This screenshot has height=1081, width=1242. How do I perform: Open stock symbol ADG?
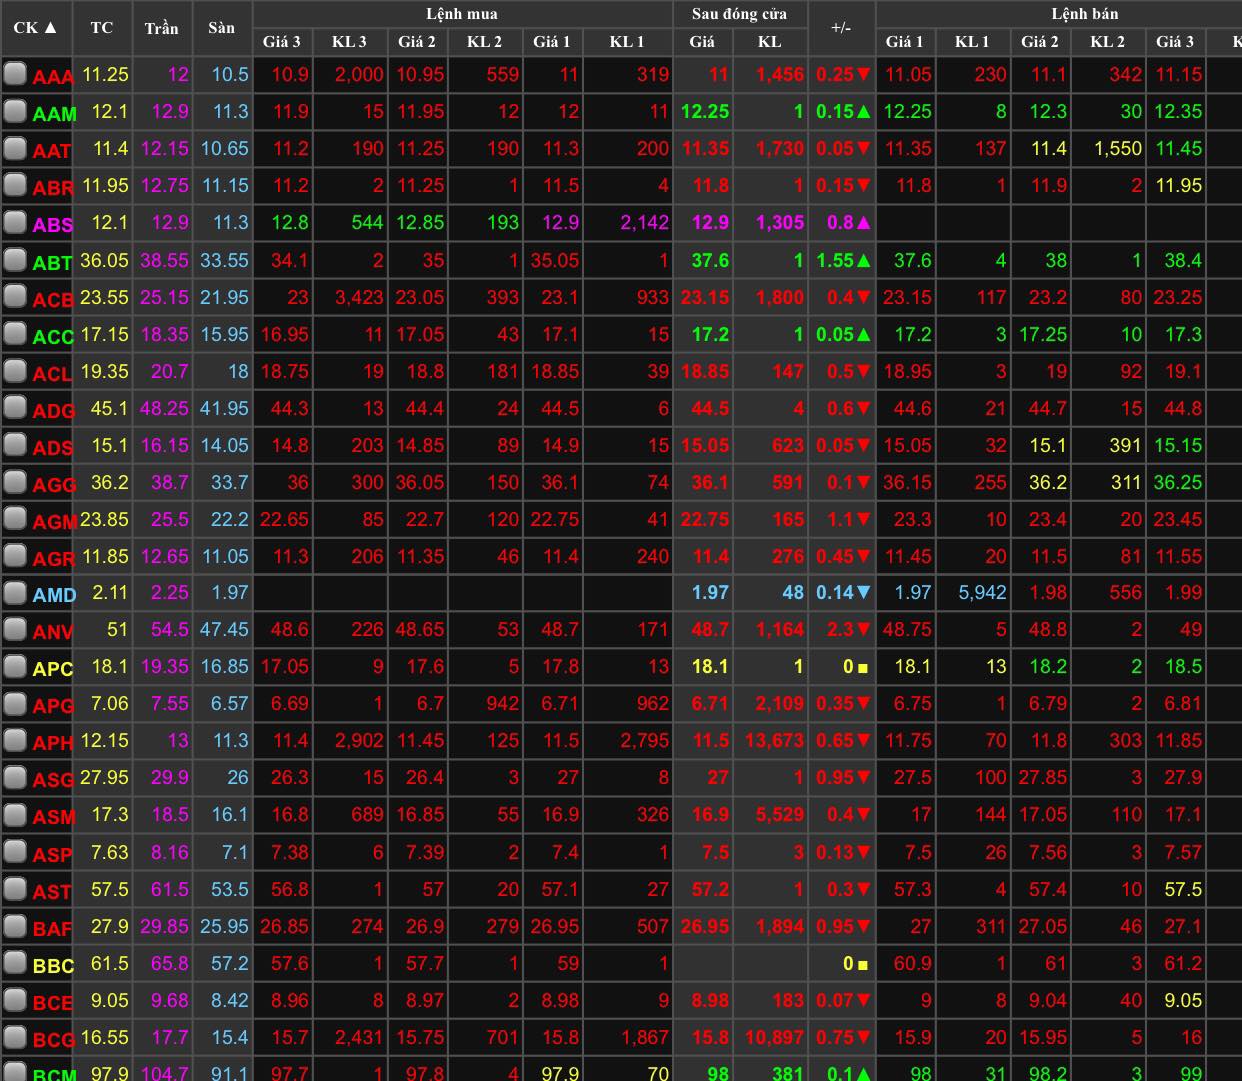53,410
